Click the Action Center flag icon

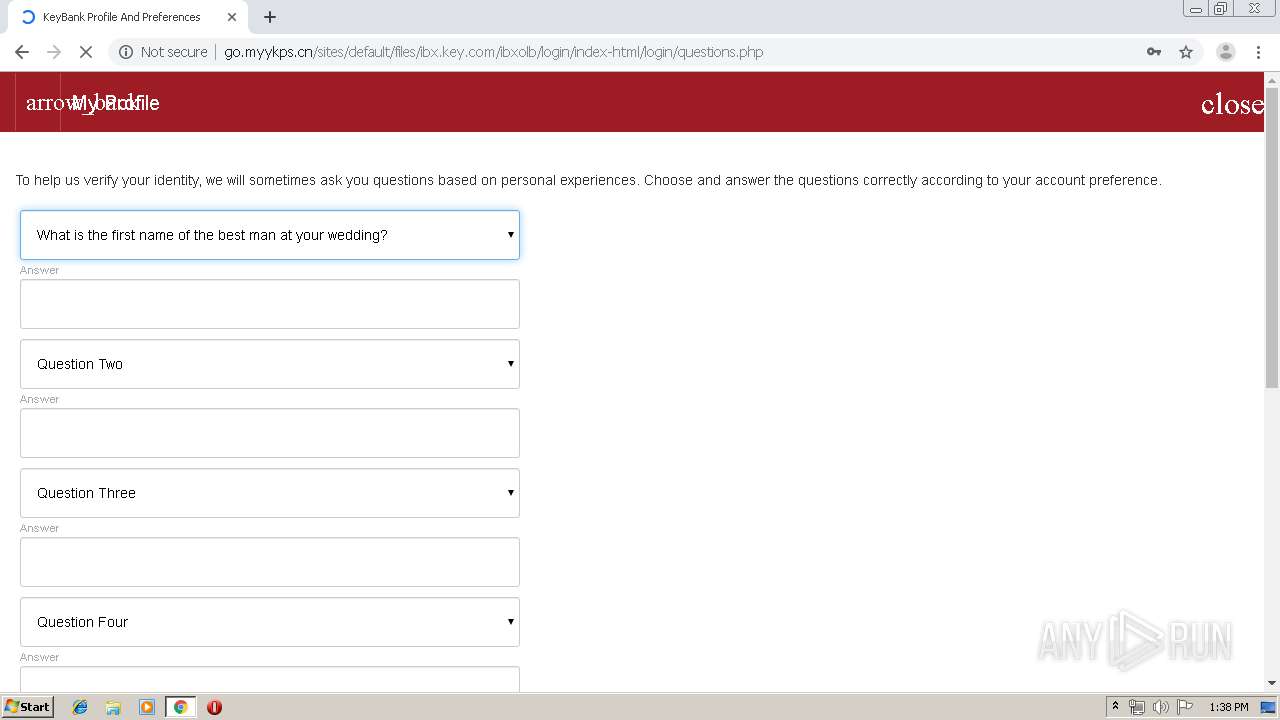pos(1185,707)
